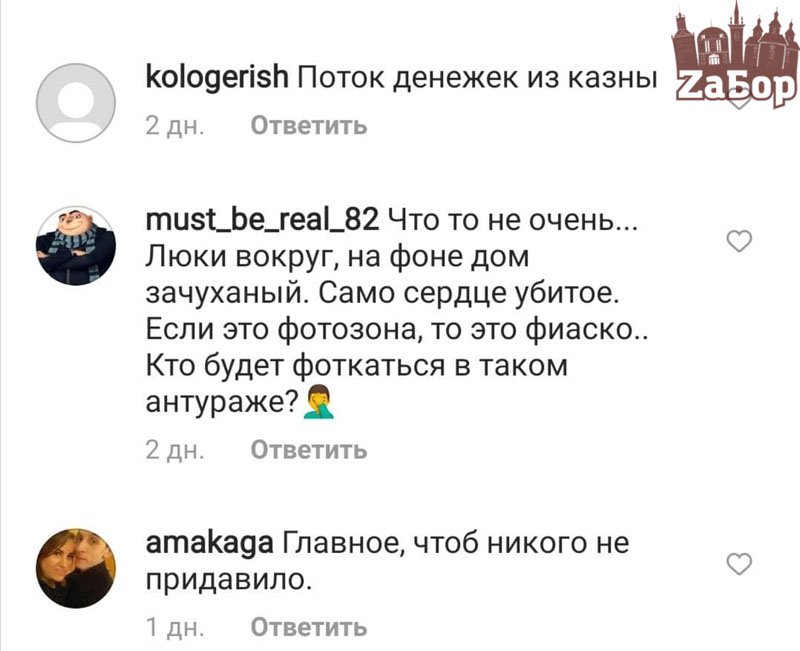Click must_be_real_82 comment timestamp 2 дн.
The image size is (800, 651).
point(175,450)
